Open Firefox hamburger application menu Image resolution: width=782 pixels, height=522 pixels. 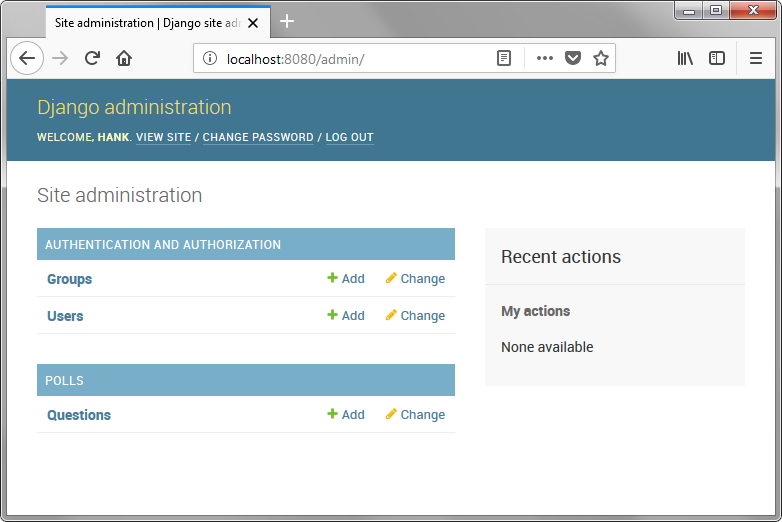pyautogui.click(x=756, y=58)
